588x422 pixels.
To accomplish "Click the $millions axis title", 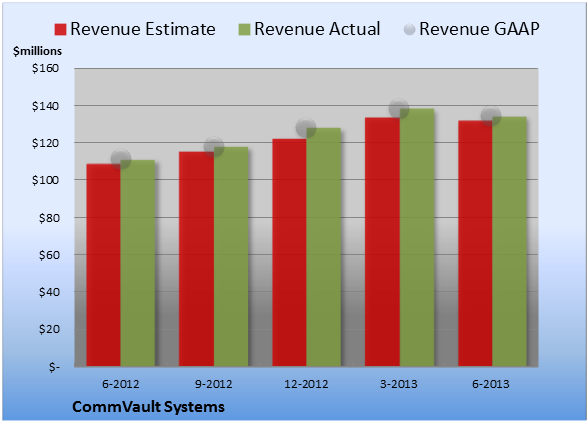I will point(38,51).
